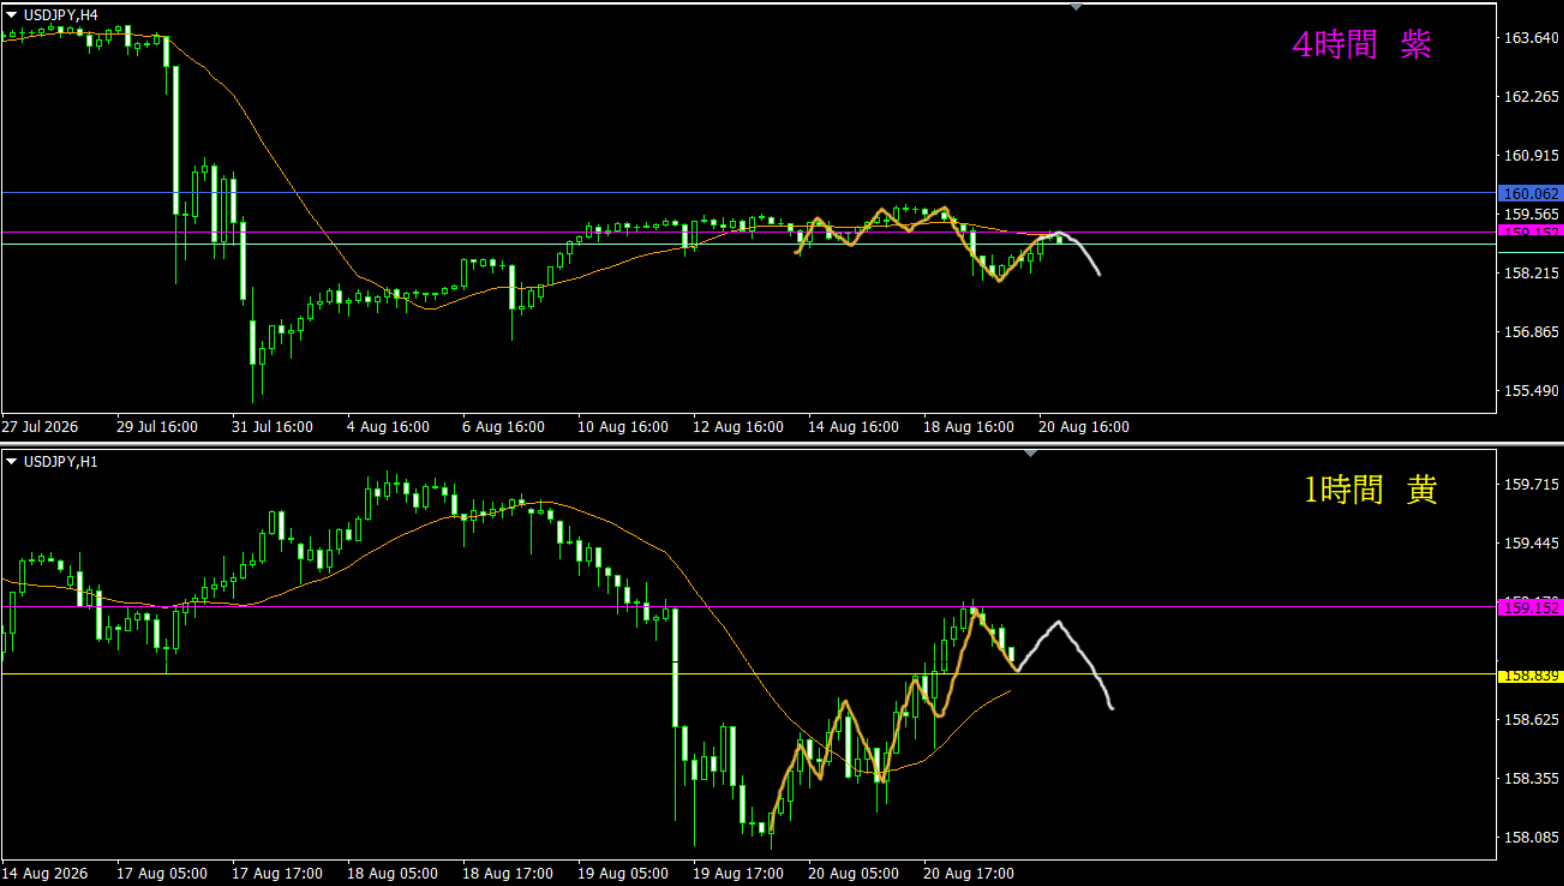The height and width of the screenshot is (886, 1564).
Task: Click the 155.490 price scale value
Action: 1531,391
